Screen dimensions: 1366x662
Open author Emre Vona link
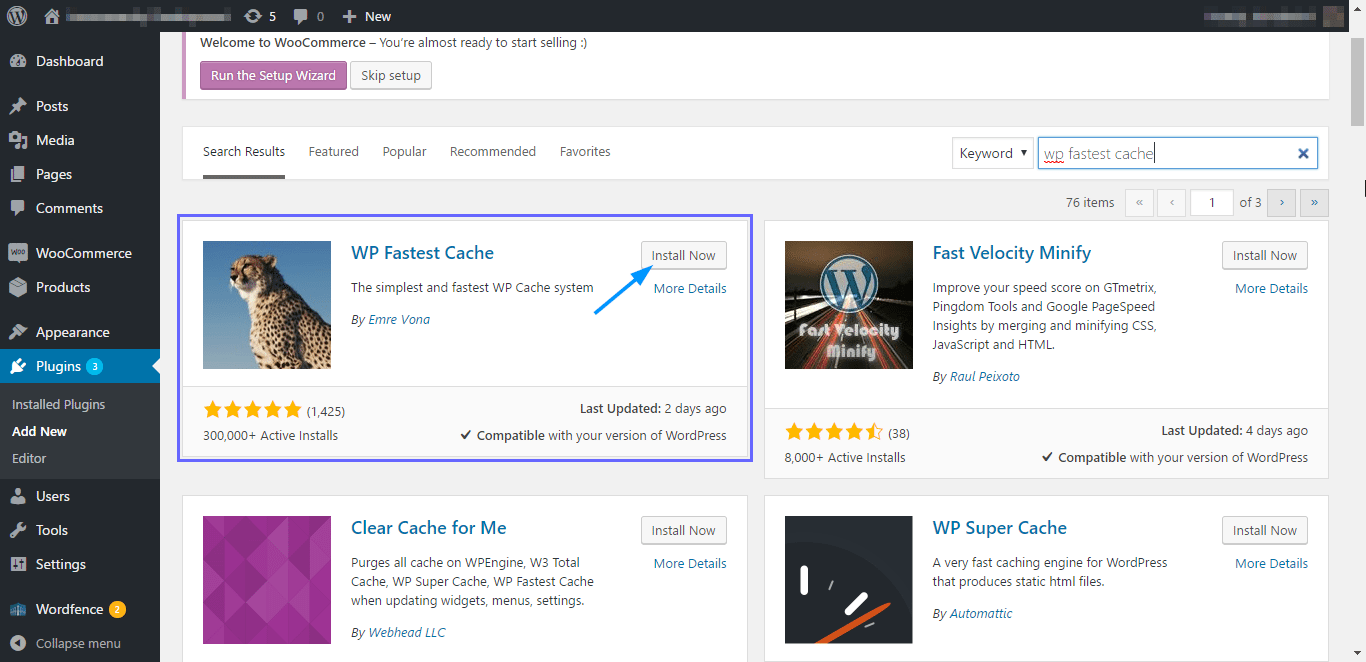[x=397, y=319]
